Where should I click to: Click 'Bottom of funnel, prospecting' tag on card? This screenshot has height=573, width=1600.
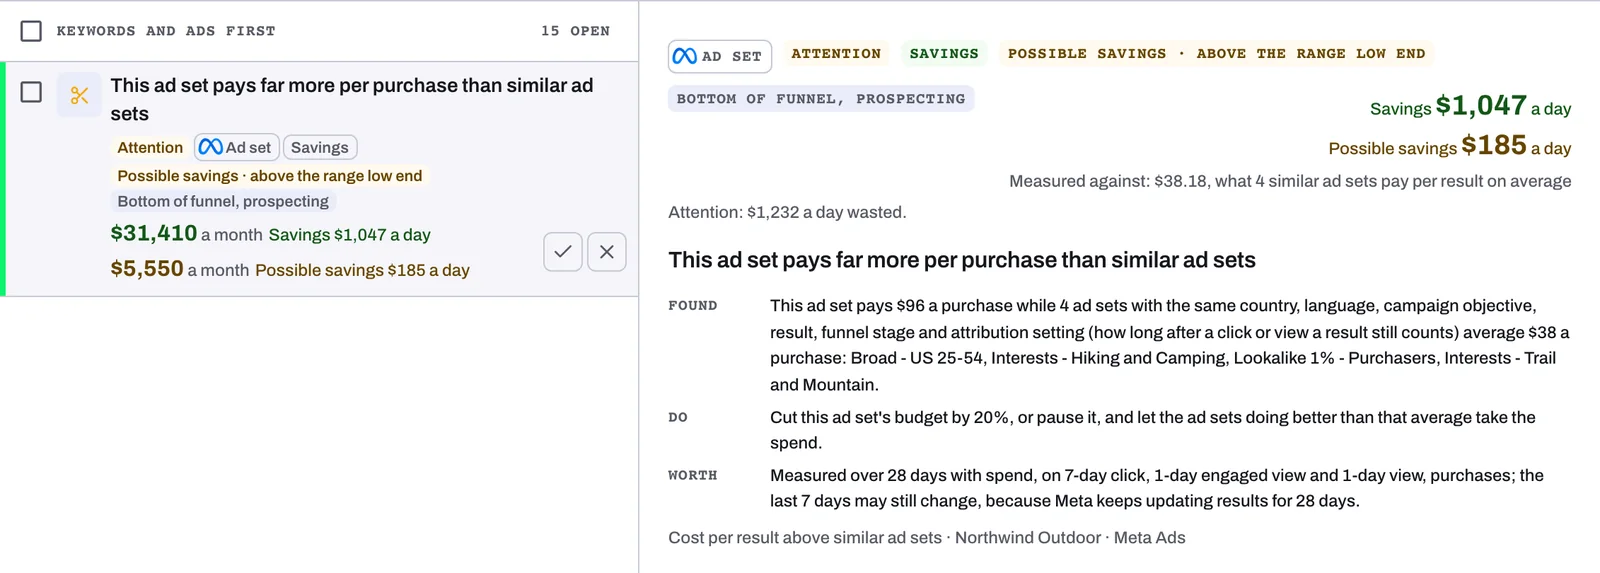pyautogui.click(x=223, y=201)
